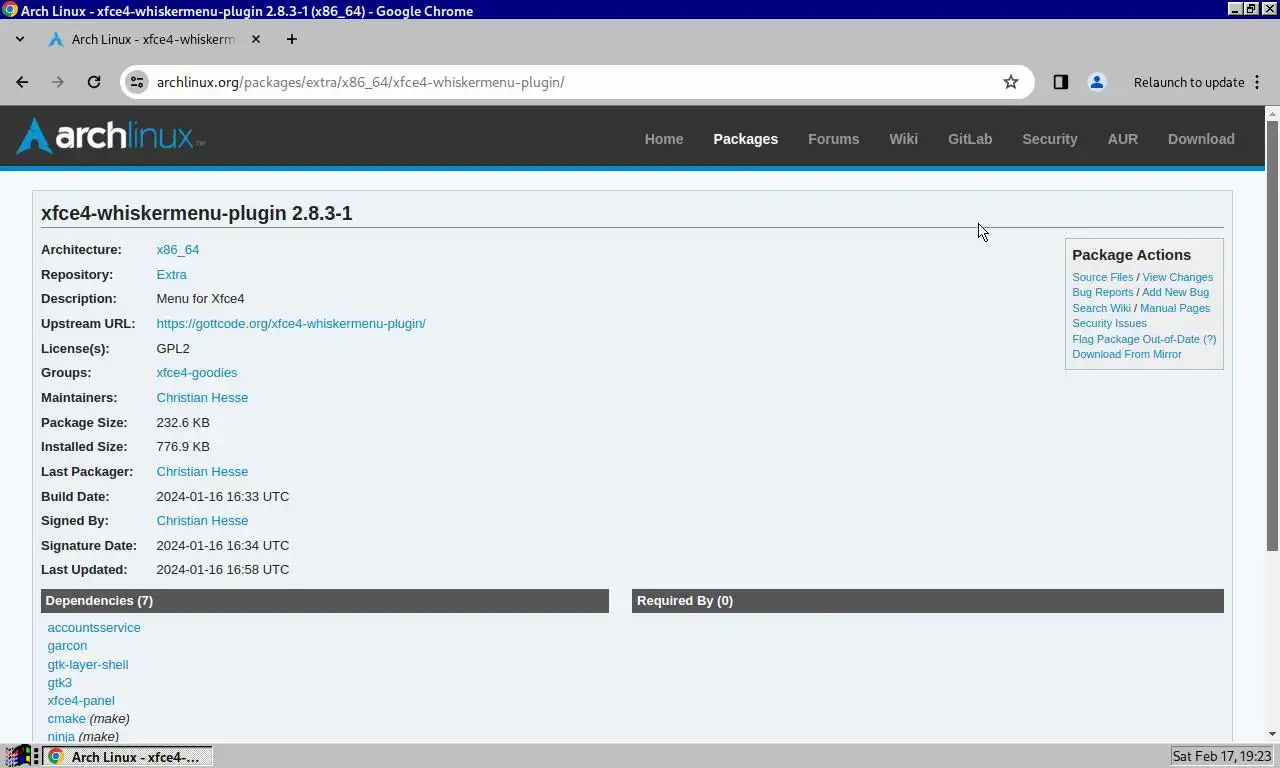Open Manual Pages link

coord(1175,308)
